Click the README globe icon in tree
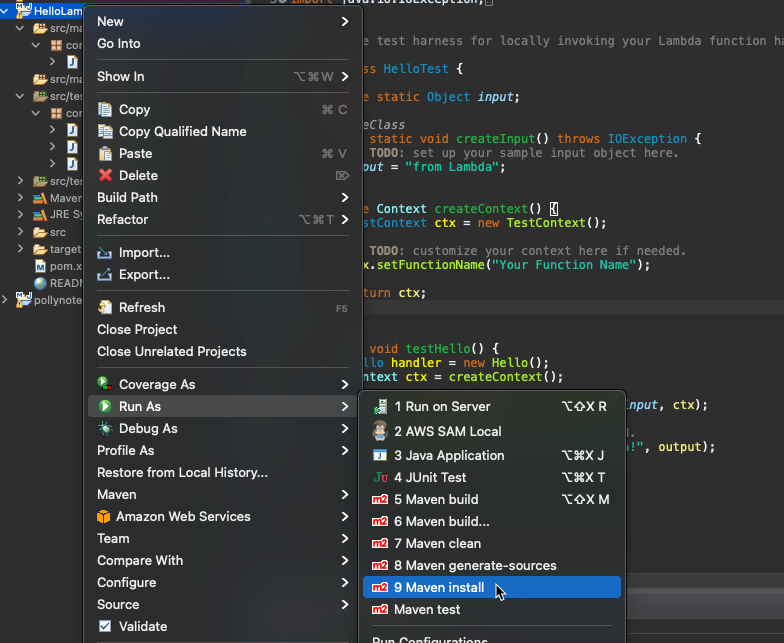The width and height of the screenshot is (784, 643). pos(40,283)
